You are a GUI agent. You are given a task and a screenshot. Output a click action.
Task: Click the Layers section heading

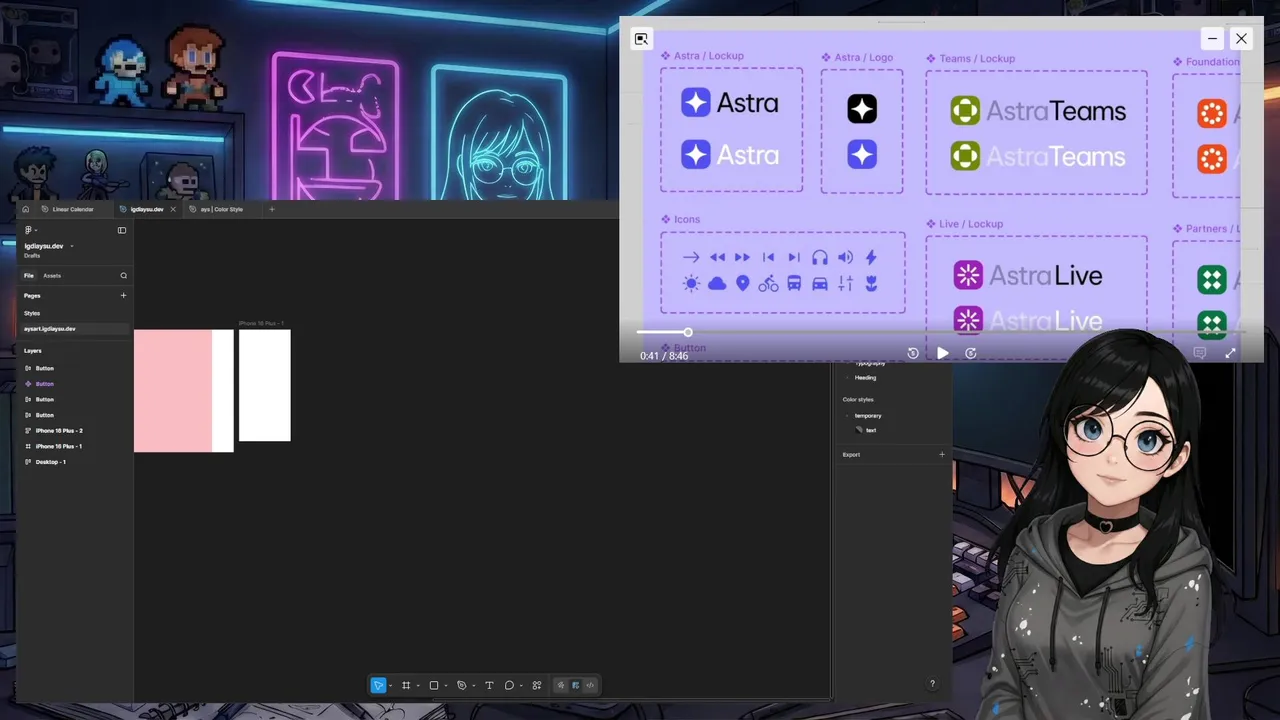[33, 351]
